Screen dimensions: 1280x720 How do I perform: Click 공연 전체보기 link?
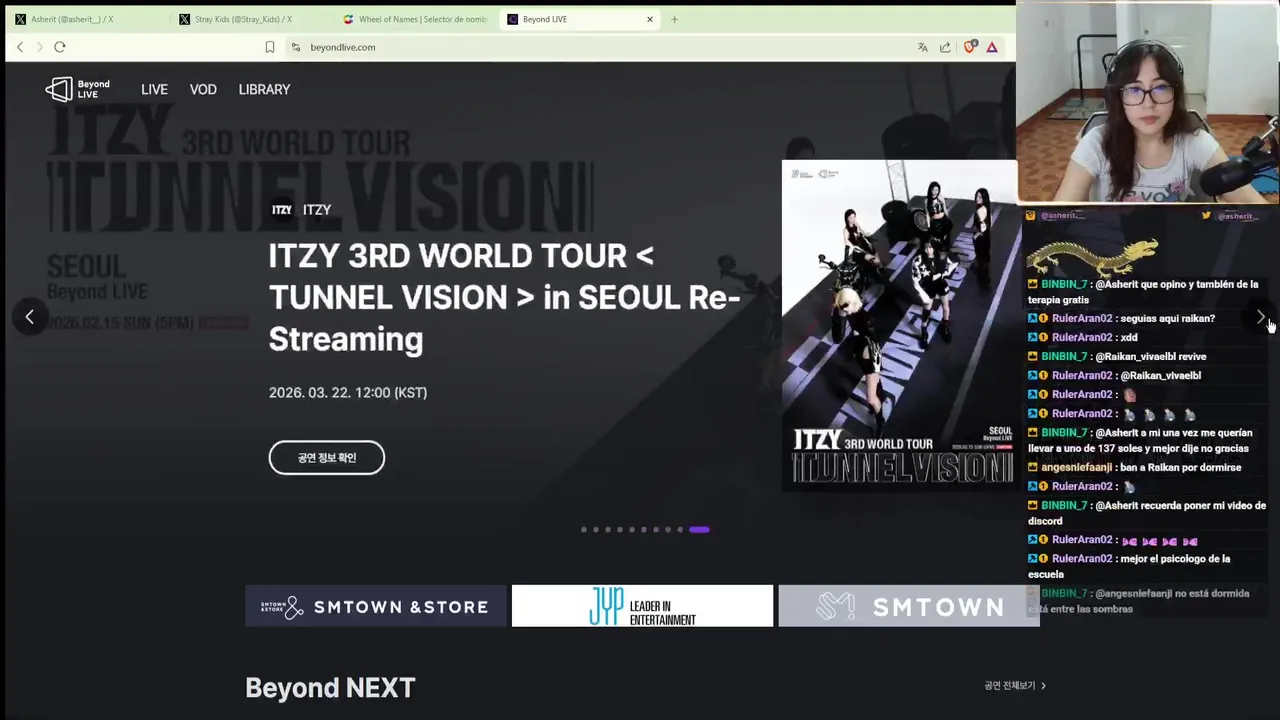1010,685
